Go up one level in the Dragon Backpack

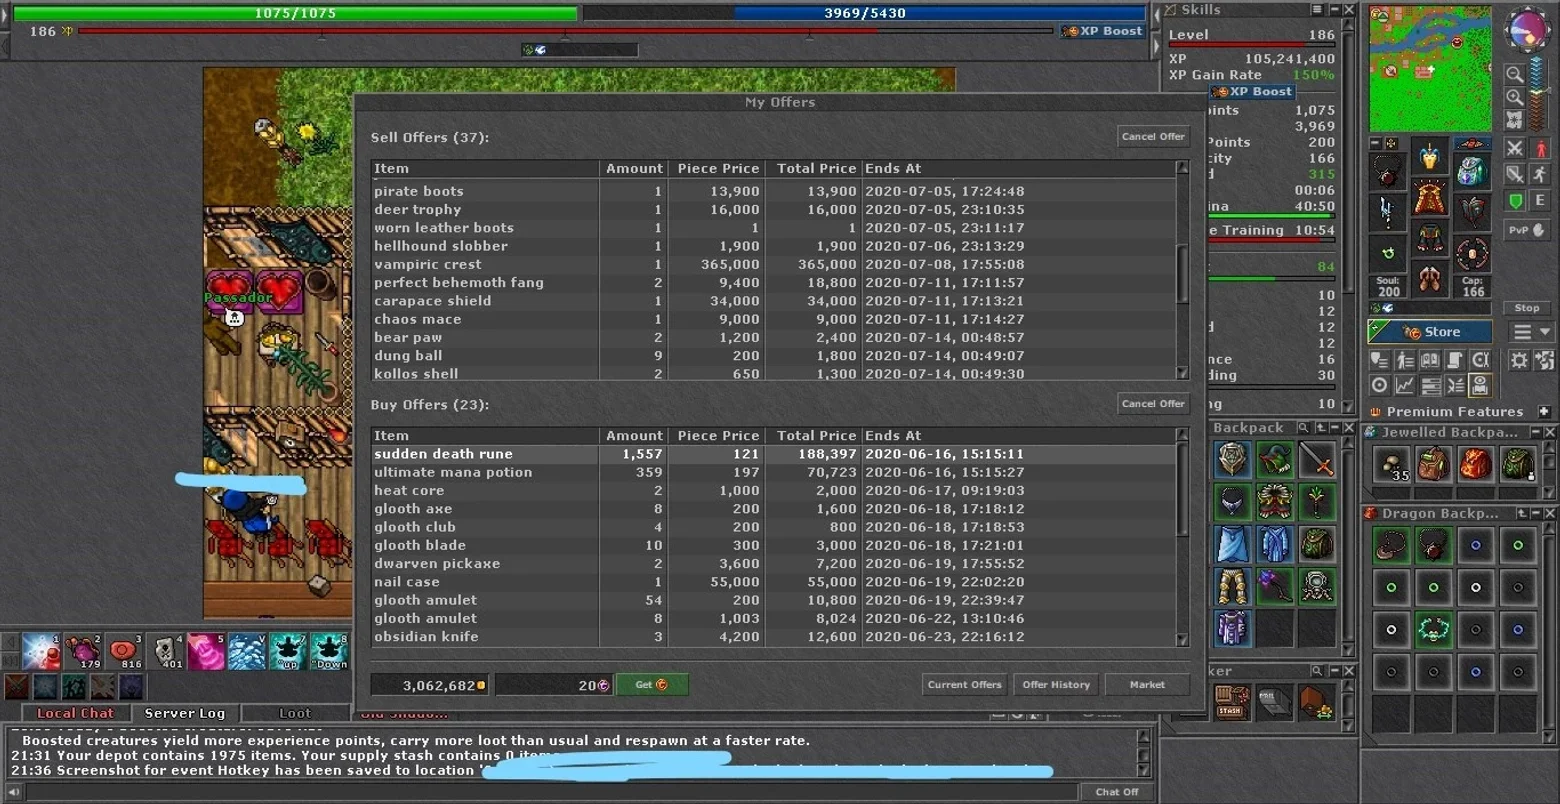(x=1522, y=514)
